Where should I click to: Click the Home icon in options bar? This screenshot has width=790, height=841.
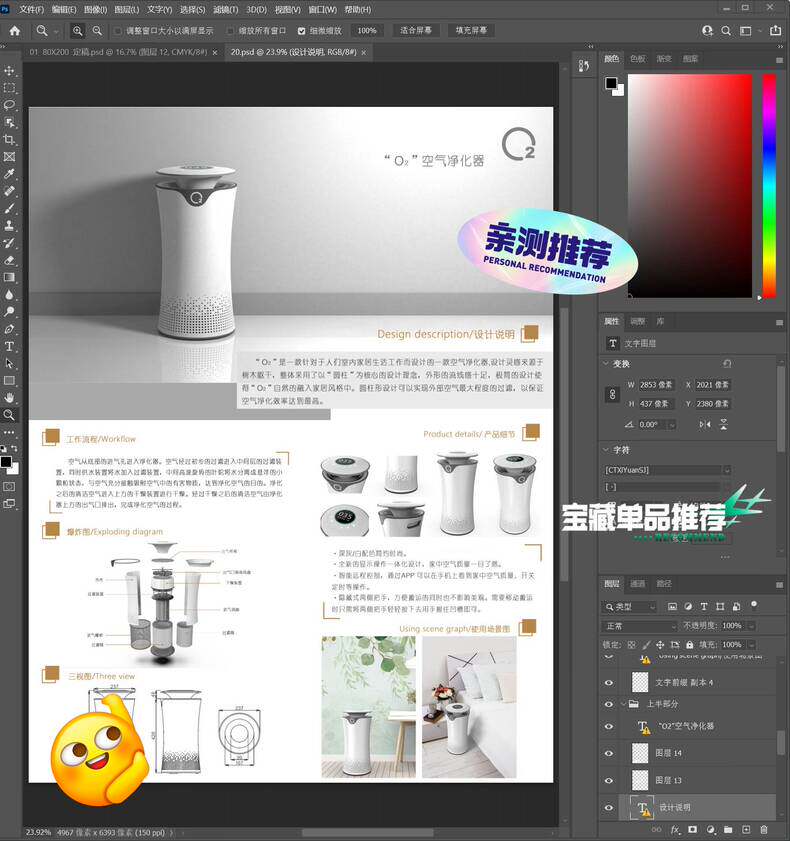(14, 31)
